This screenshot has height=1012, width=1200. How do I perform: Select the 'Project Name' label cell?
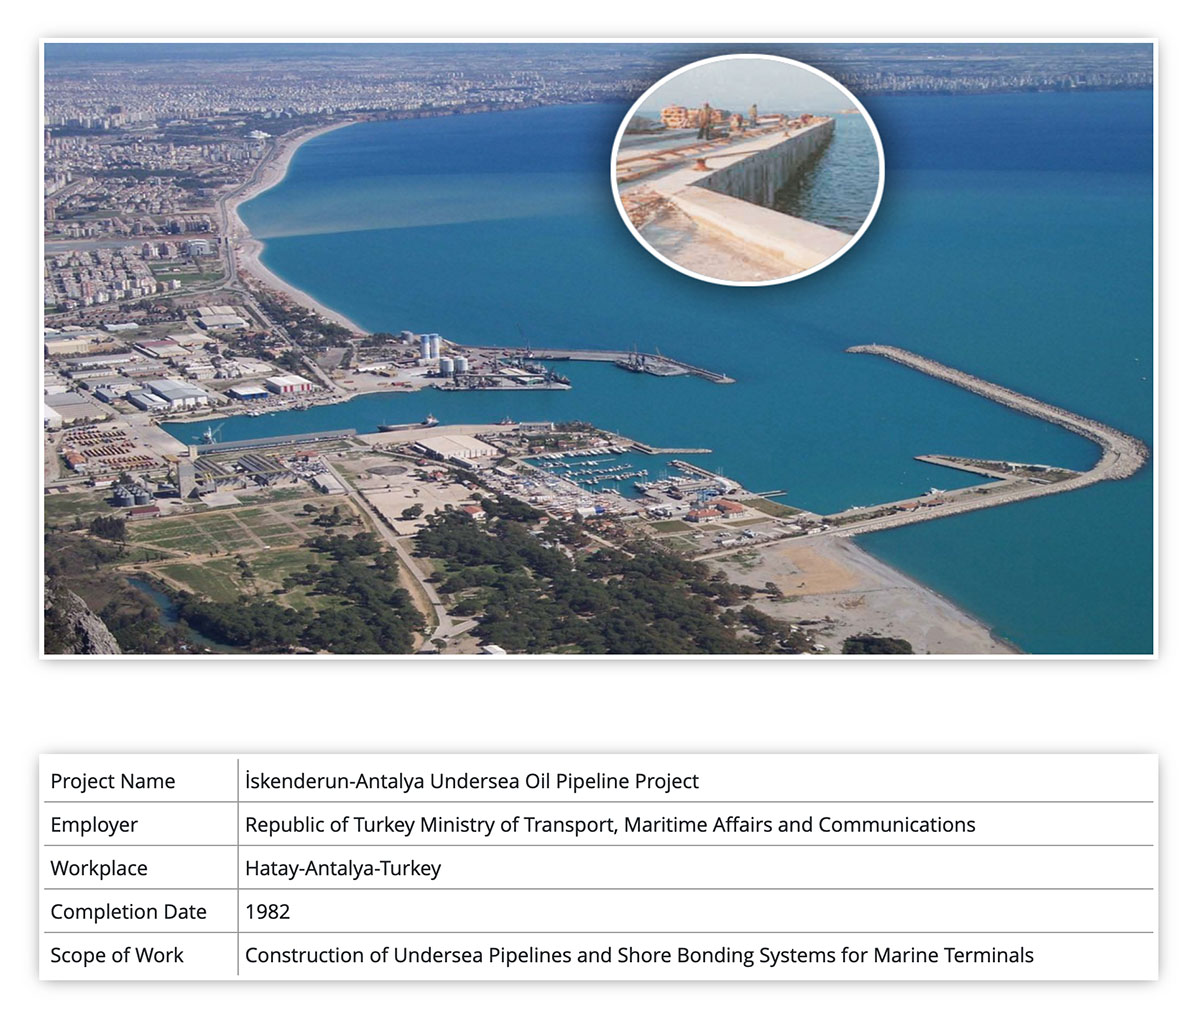click(x=113, y=781)
